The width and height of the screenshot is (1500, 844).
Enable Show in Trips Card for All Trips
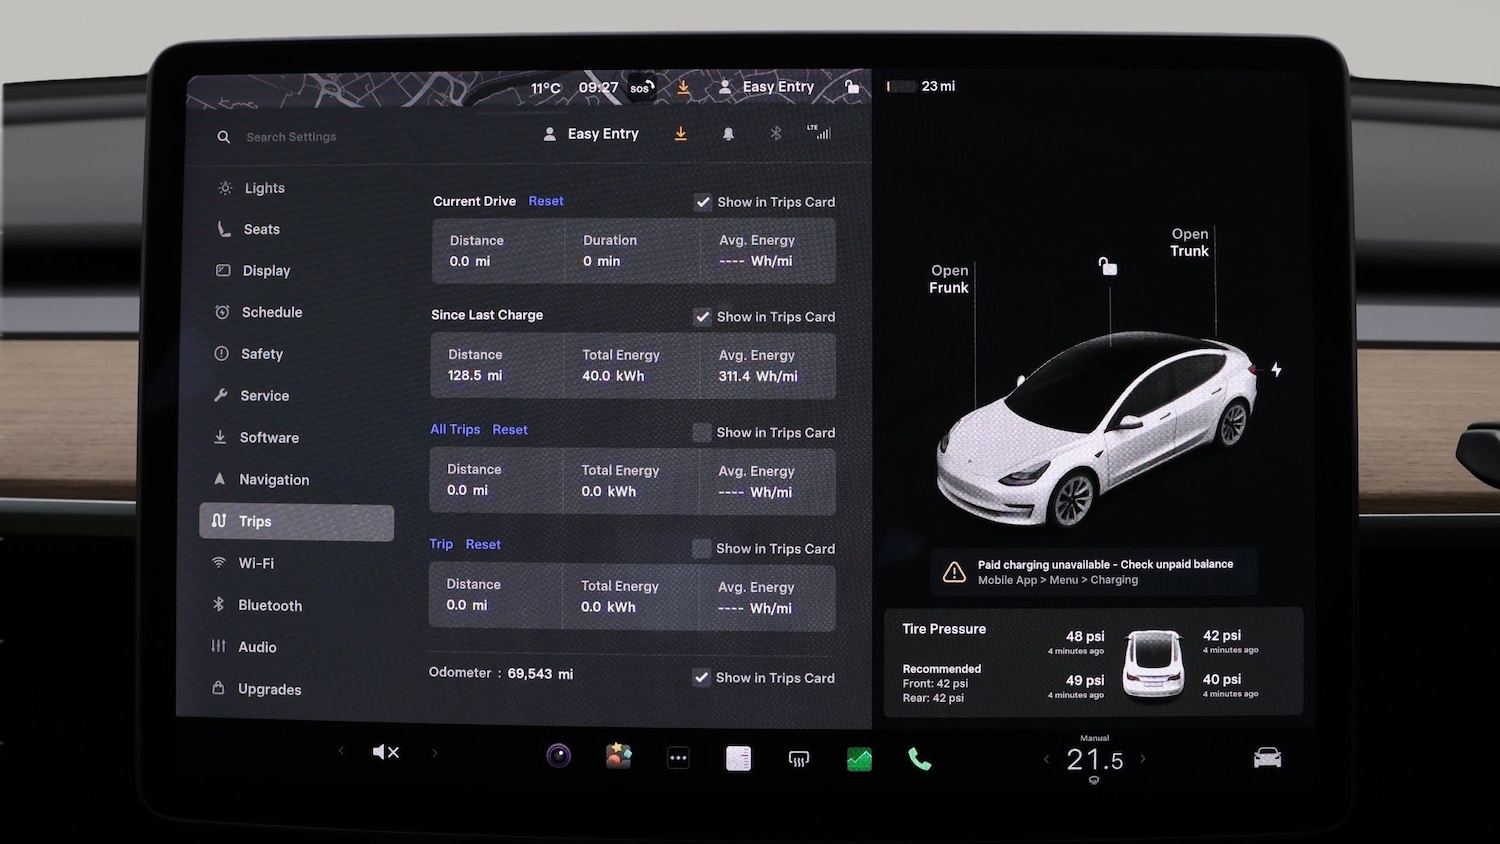tap(702, 432)
